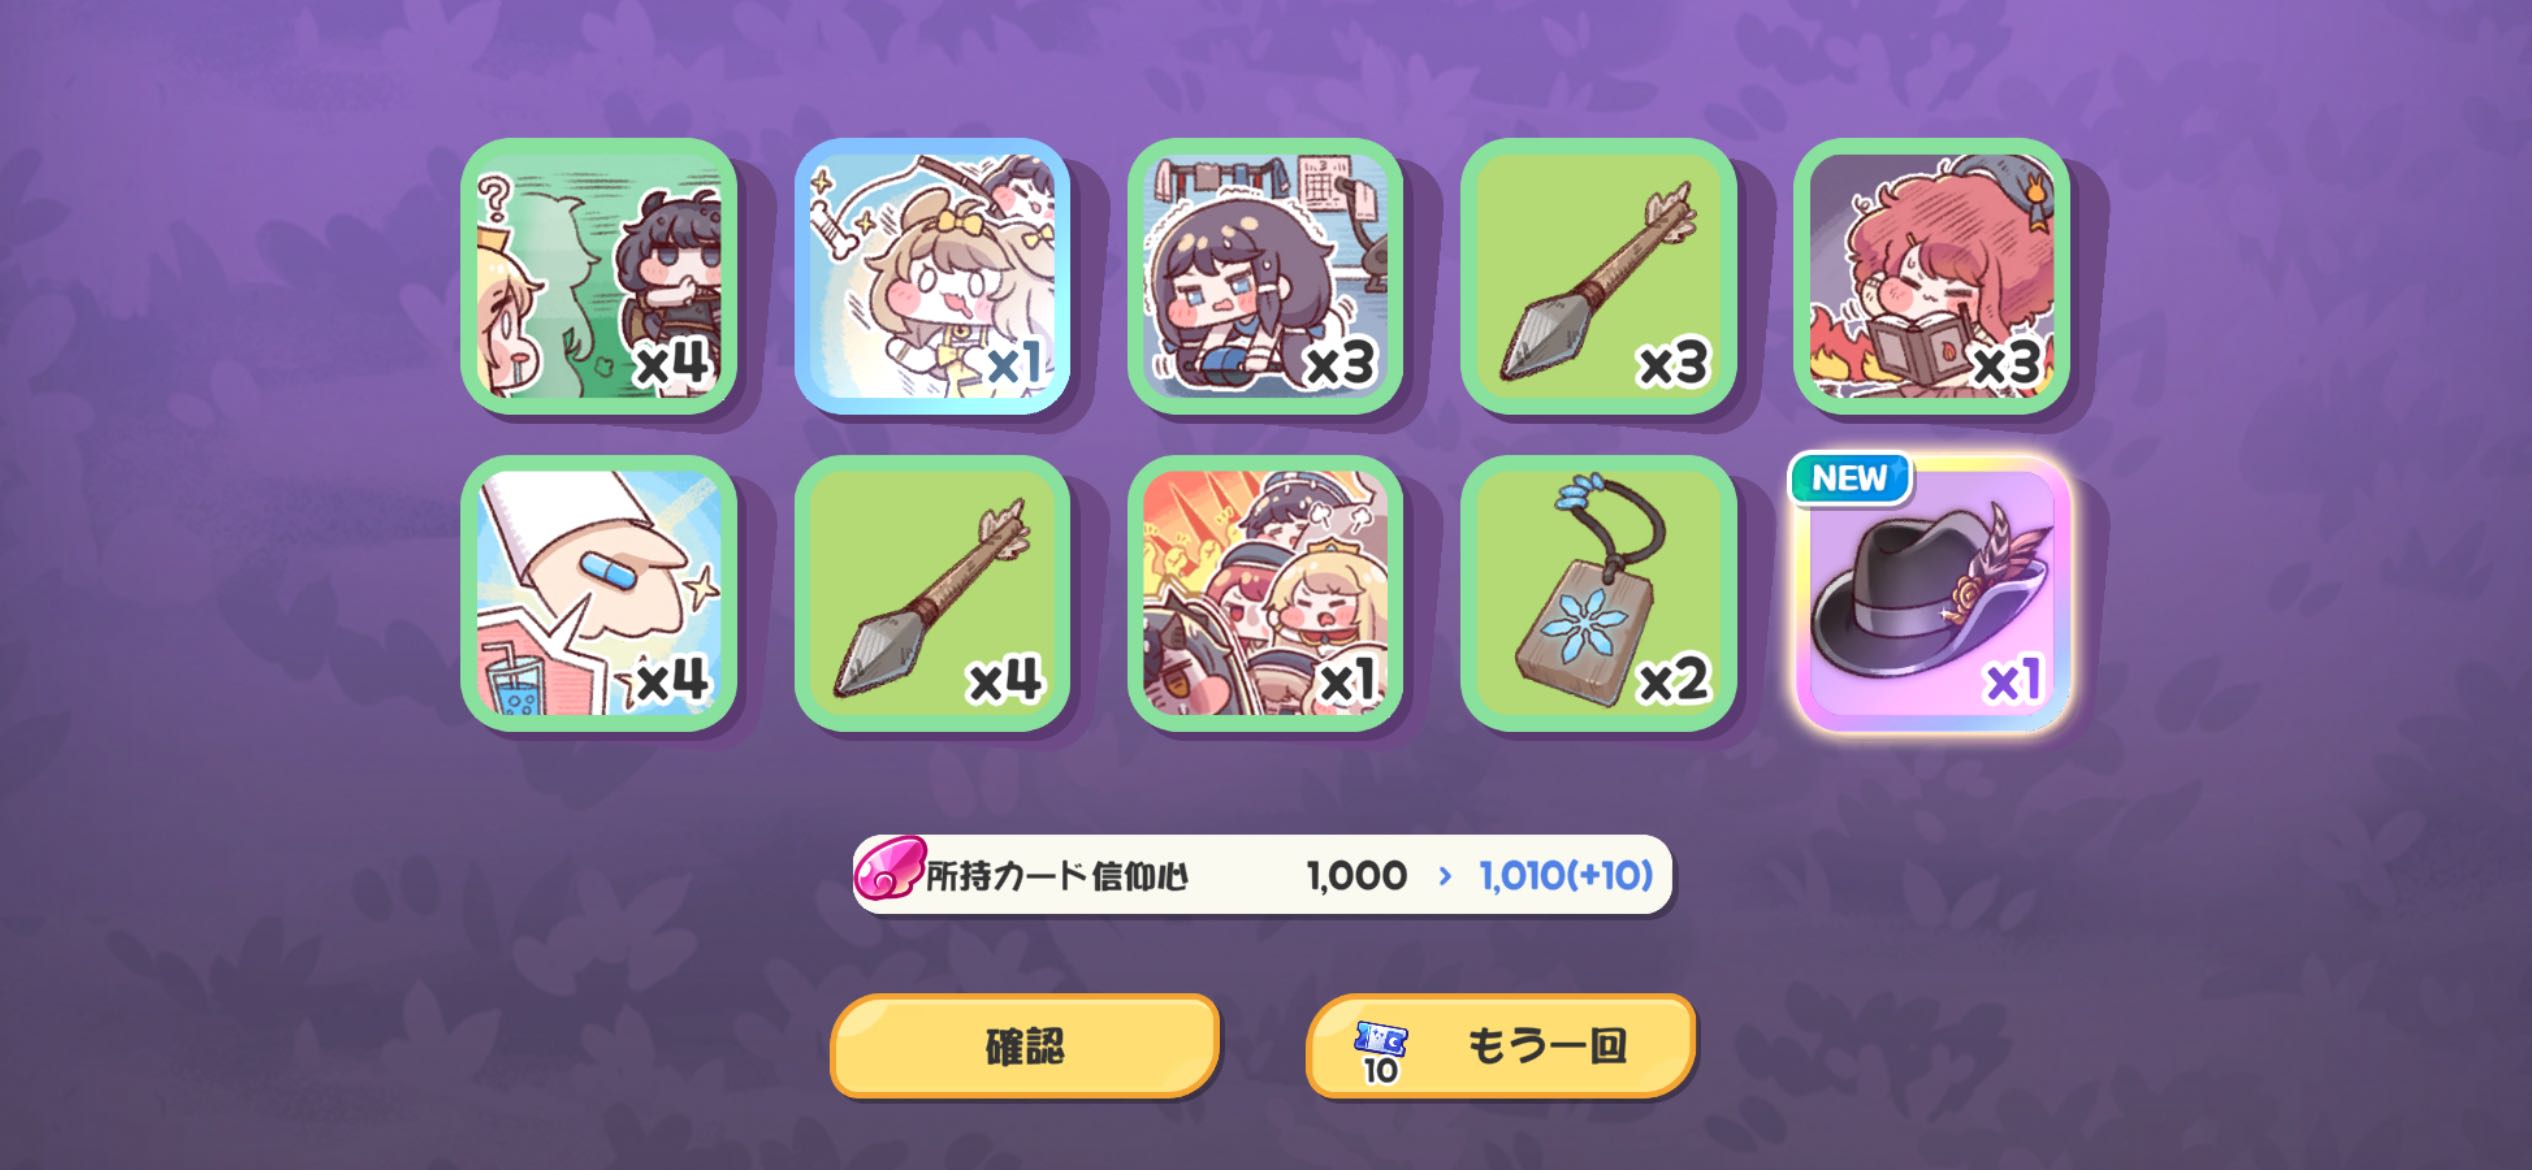Open the spear item with x3 count

point(1598,276)
